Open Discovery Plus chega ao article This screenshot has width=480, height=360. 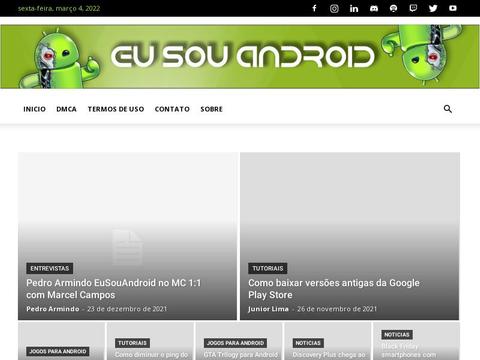pyautogui.click(x=329, y=355)
